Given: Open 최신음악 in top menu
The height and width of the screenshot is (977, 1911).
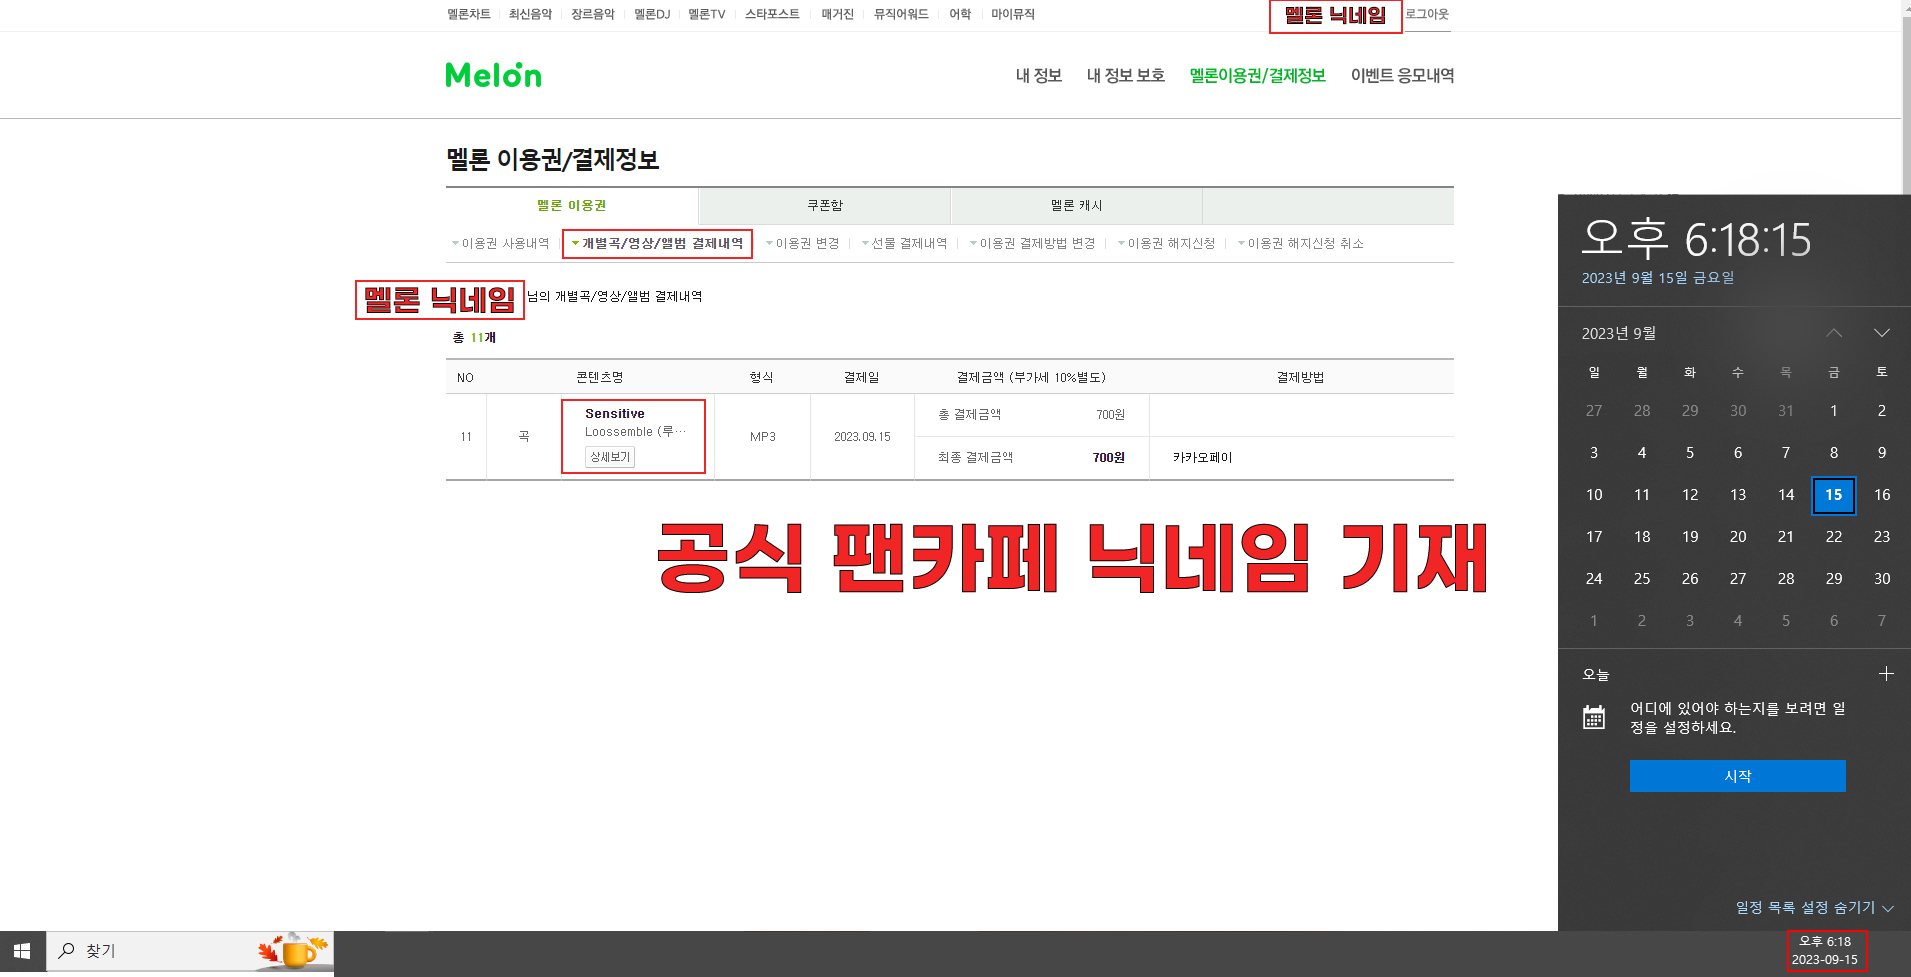Looking at the screenshot, I should [x=530, y=14].
